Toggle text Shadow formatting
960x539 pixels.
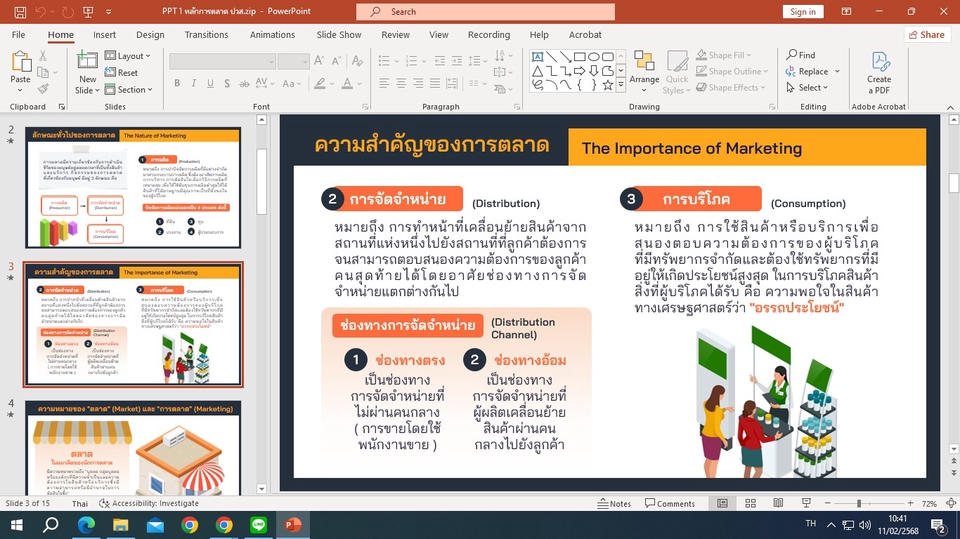227,83
